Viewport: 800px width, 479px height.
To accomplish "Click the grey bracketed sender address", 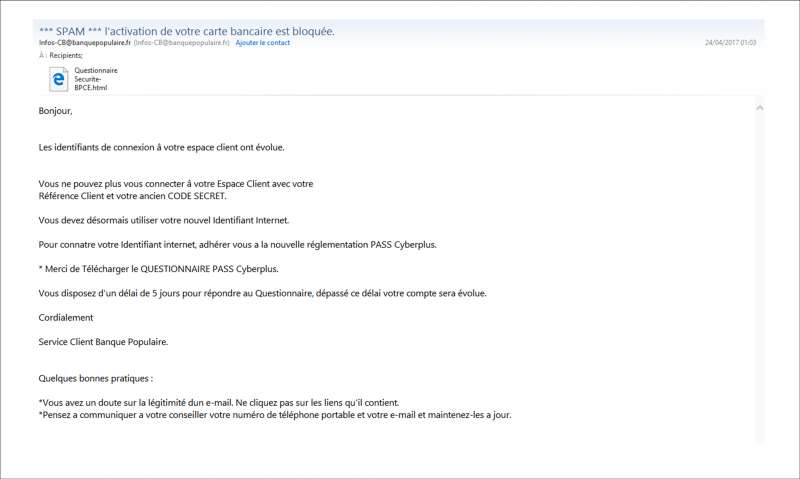I will point(181,43).
